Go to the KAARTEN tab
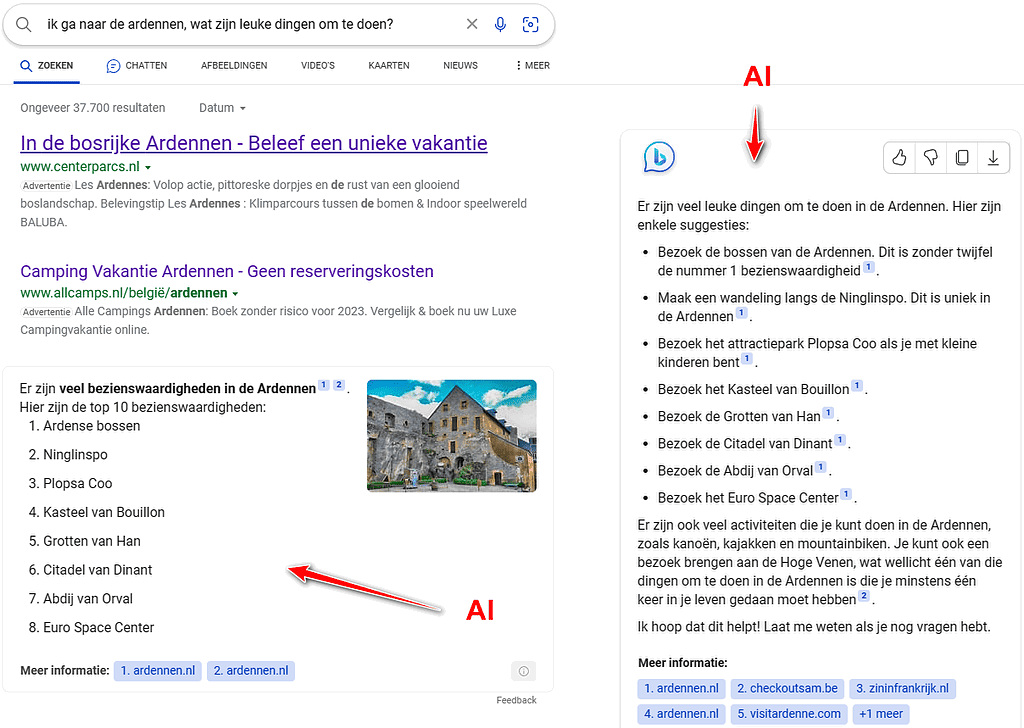 point(389,65)
